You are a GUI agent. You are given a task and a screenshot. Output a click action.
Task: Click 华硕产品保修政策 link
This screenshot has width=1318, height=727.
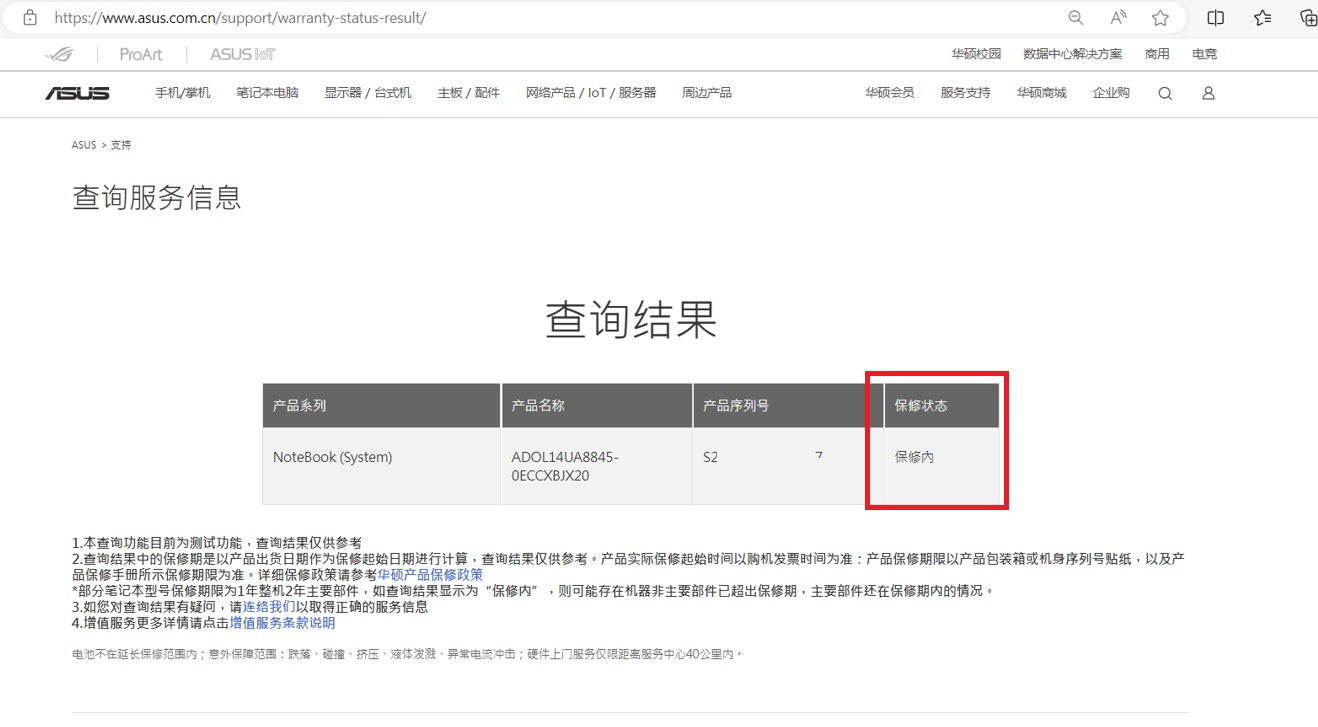click(x=430, y=575)
